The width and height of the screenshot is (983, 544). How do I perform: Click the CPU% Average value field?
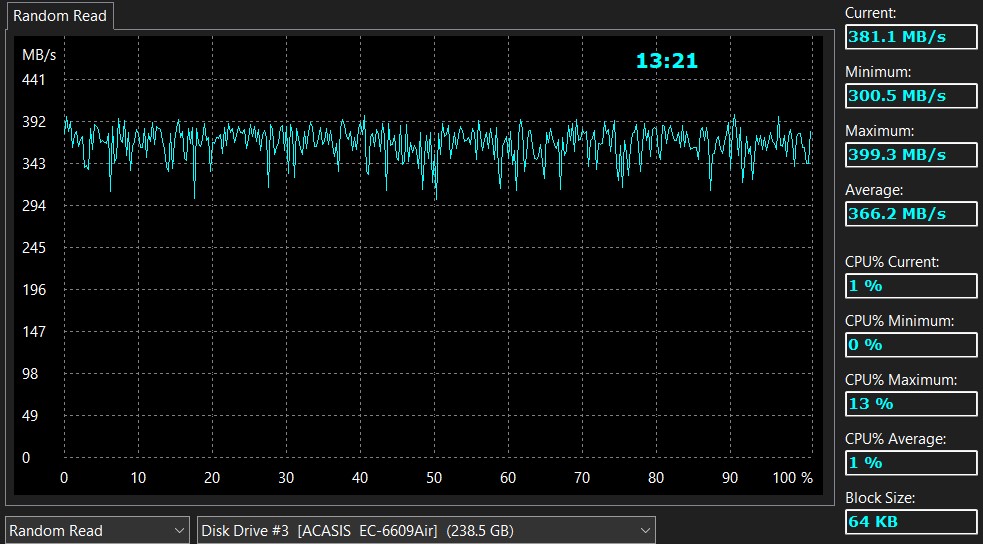pyautogui.click(x=910, y=463)
